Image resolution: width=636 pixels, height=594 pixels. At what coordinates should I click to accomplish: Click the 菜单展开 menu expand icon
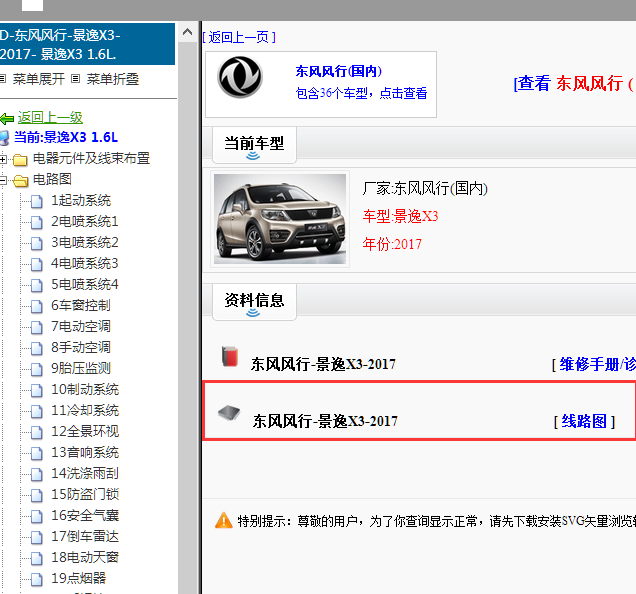pos(3,79)
